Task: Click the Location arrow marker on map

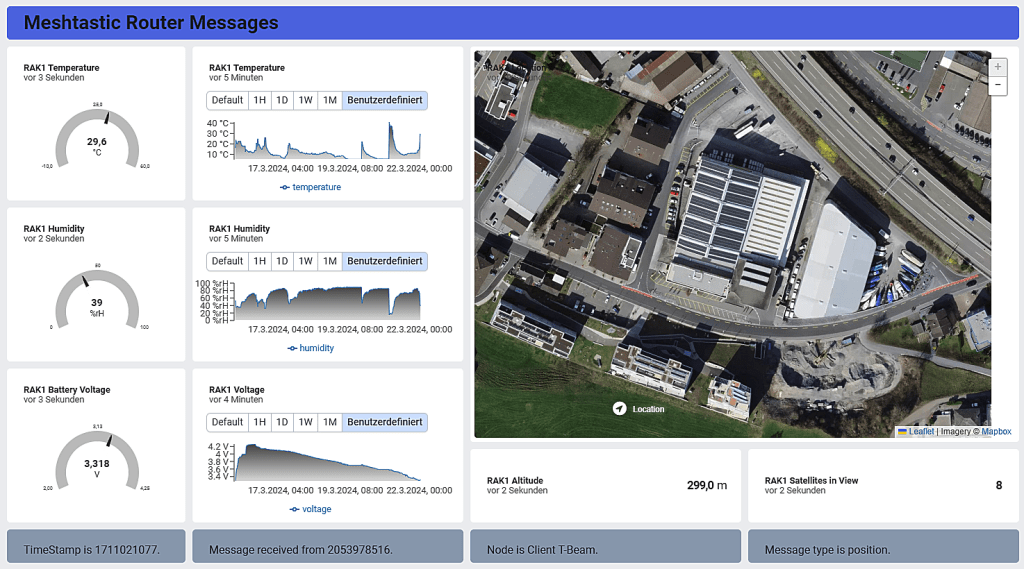Action: click(x=620, y=409)
